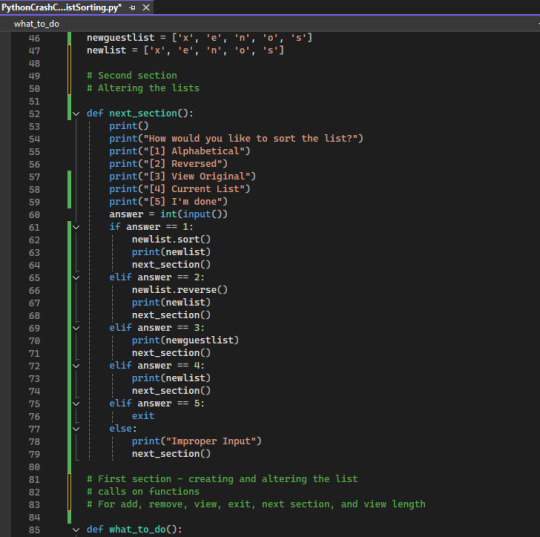
Task: Click the '# Altering the lists' comment
Action: (x=143, y=88)
